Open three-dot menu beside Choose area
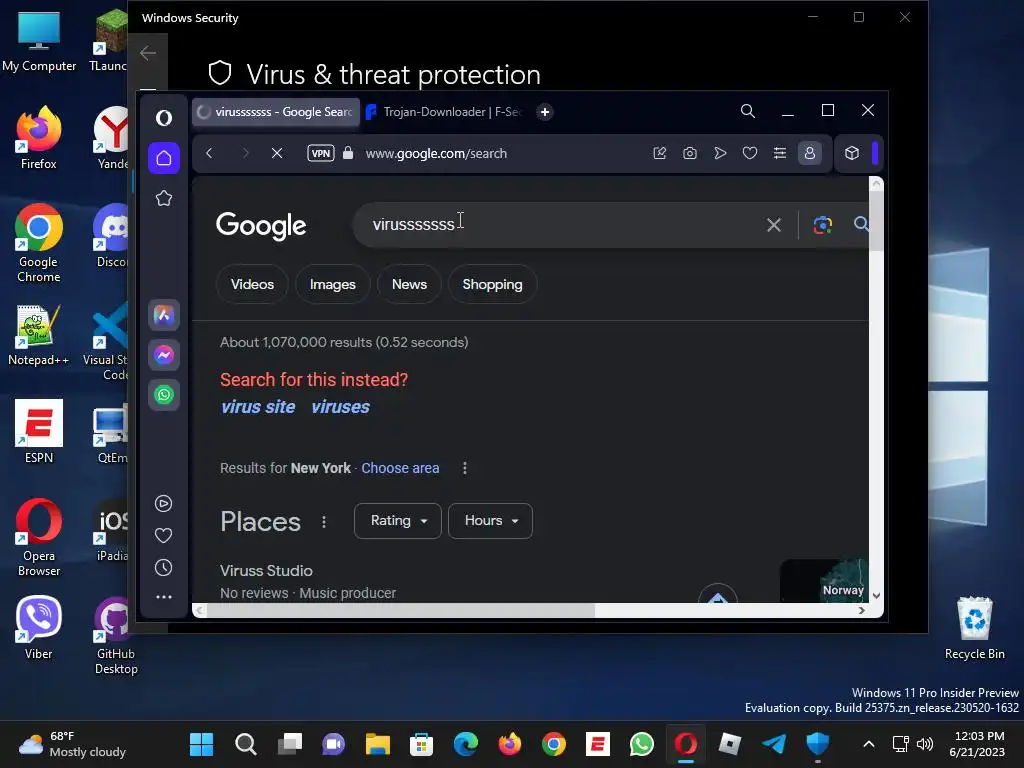The image size is (1024, 768). click(x=465, y=468)
